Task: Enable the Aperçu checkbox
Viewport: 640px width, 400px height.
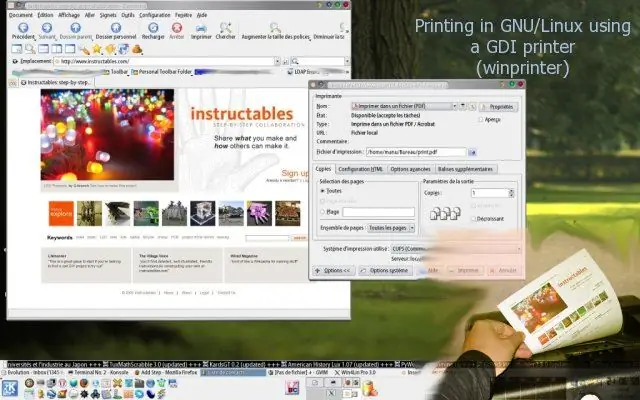Action: (x=480, y=120)
